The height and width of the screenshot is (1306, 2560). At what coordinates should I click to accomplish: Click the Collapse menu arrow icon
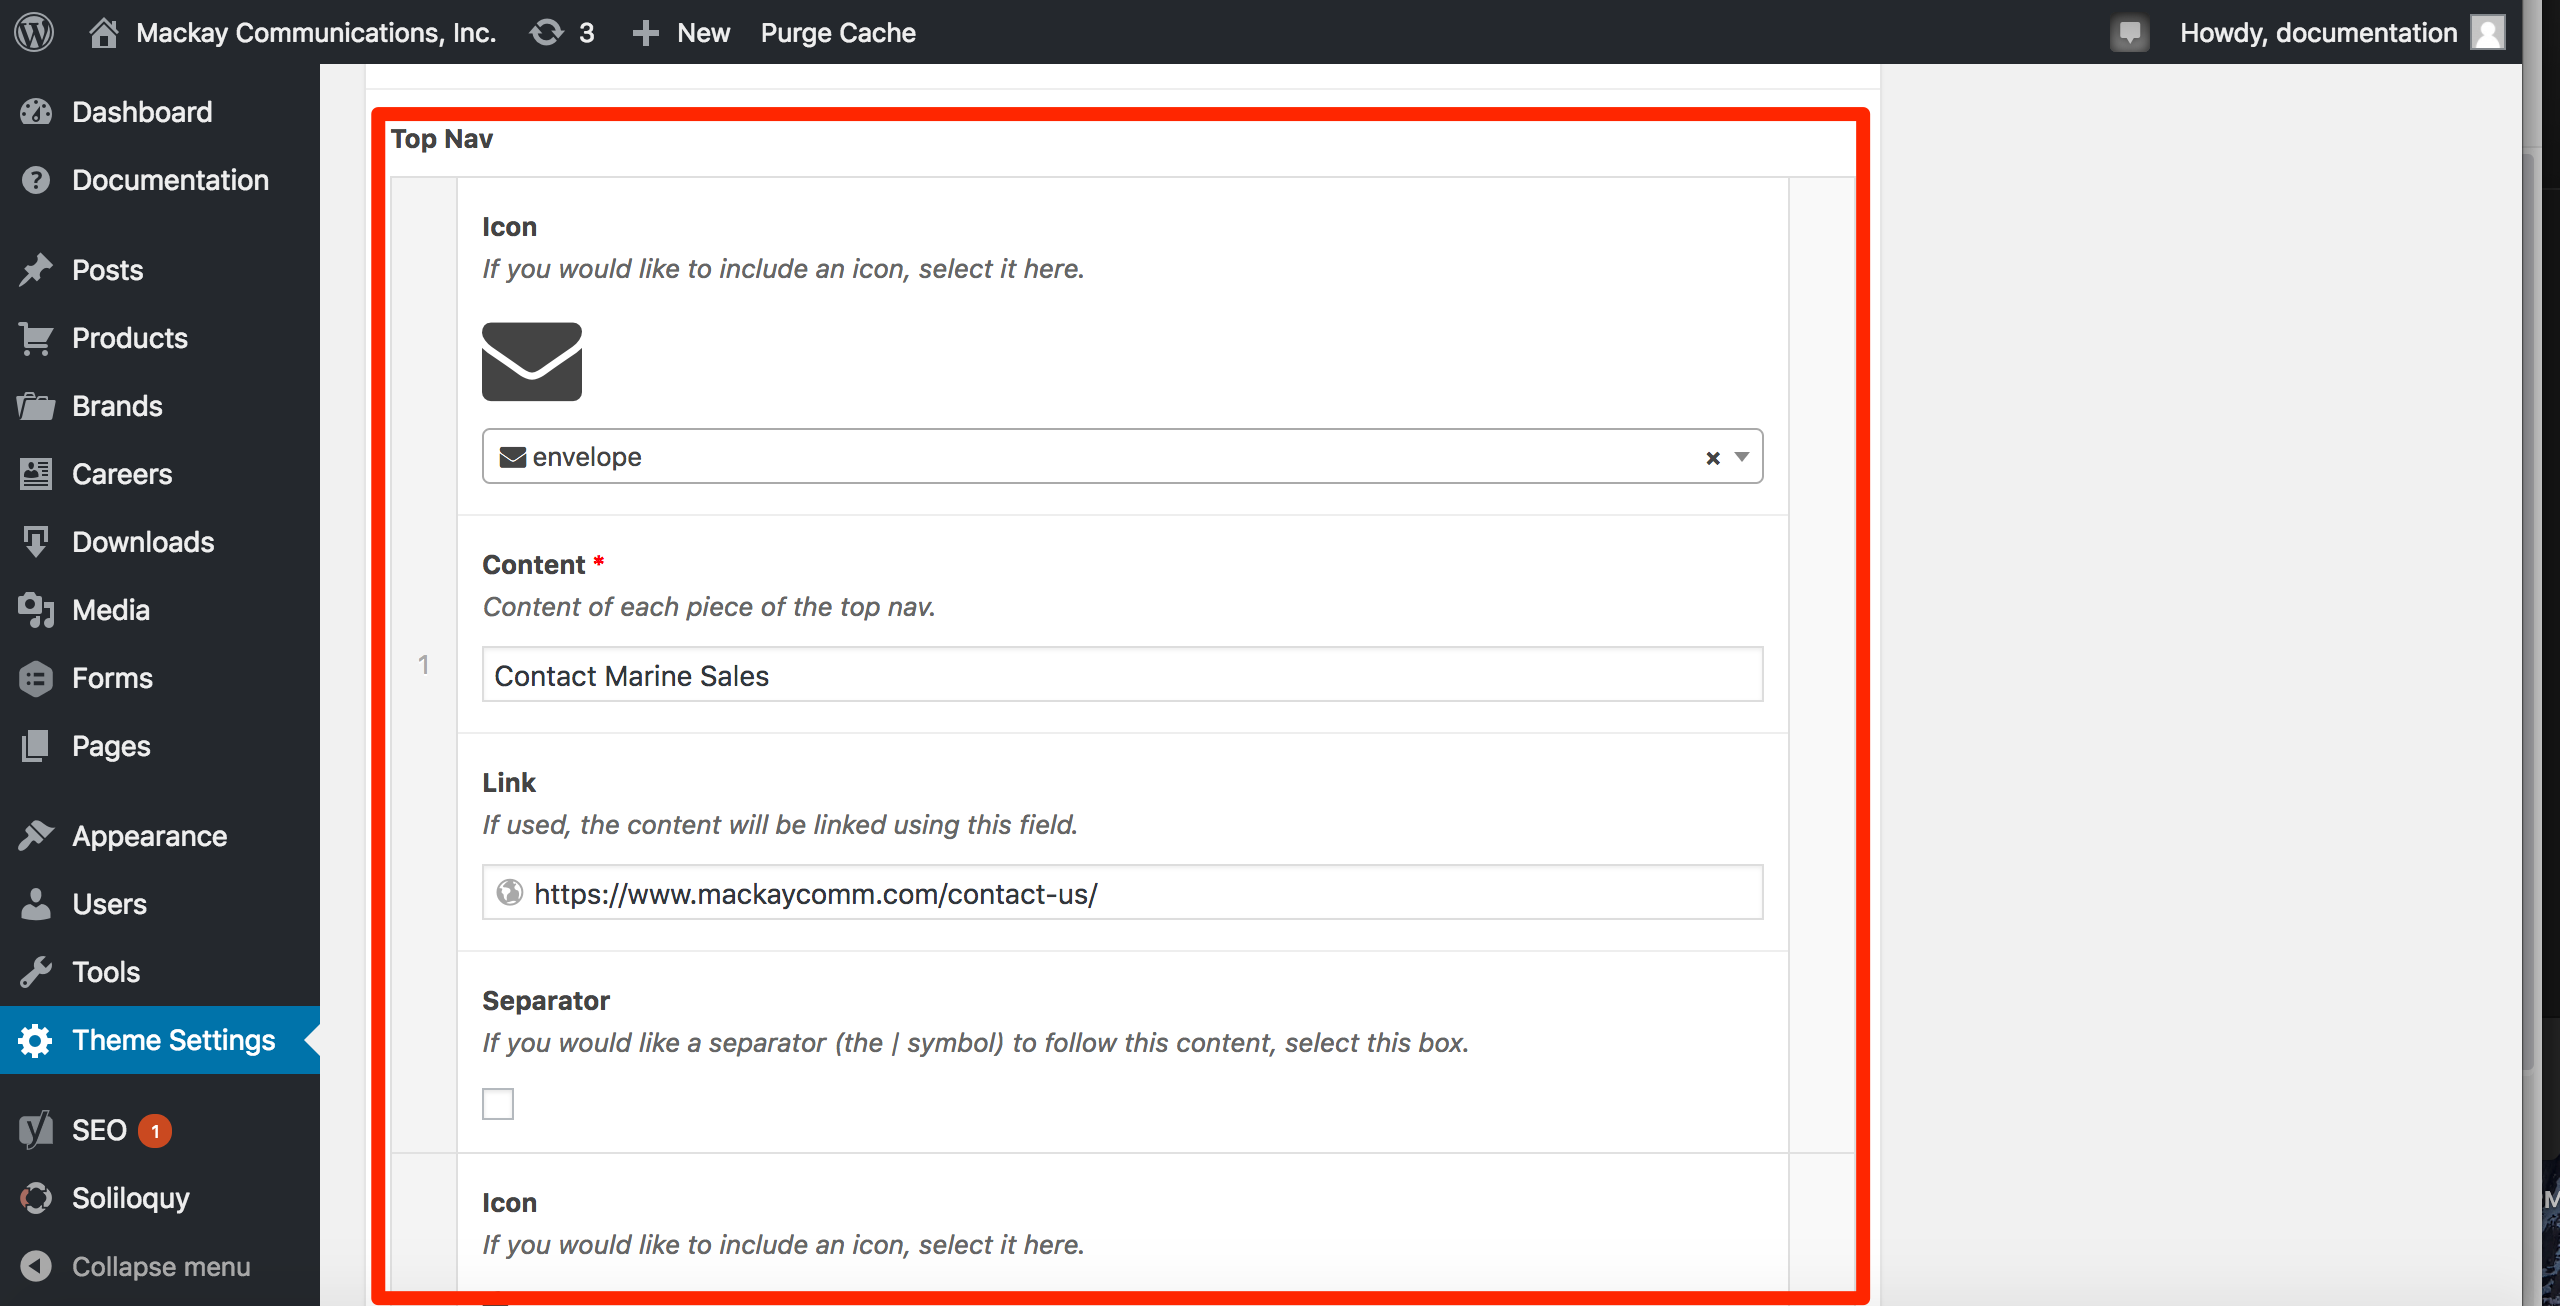pos(36,1266)
